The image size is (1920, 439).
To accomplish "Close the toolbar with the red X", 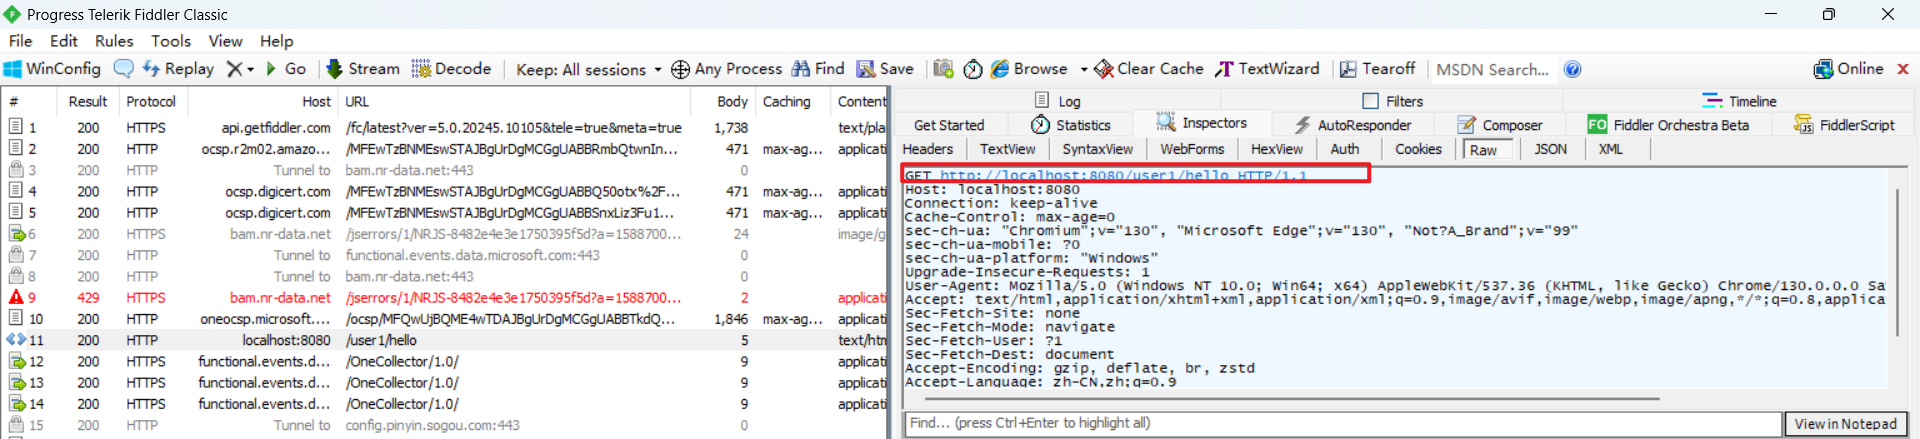I will (1903, 69).
